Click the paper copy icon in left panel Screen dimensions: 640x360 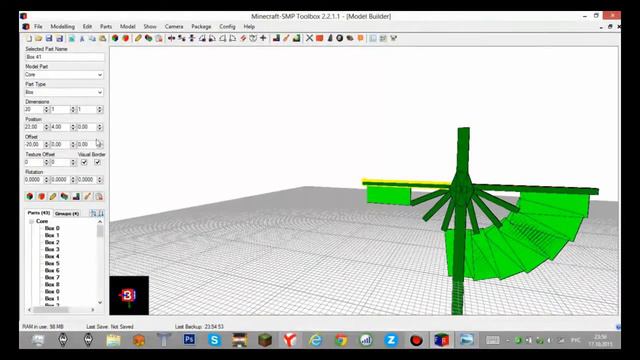(99, 197)
